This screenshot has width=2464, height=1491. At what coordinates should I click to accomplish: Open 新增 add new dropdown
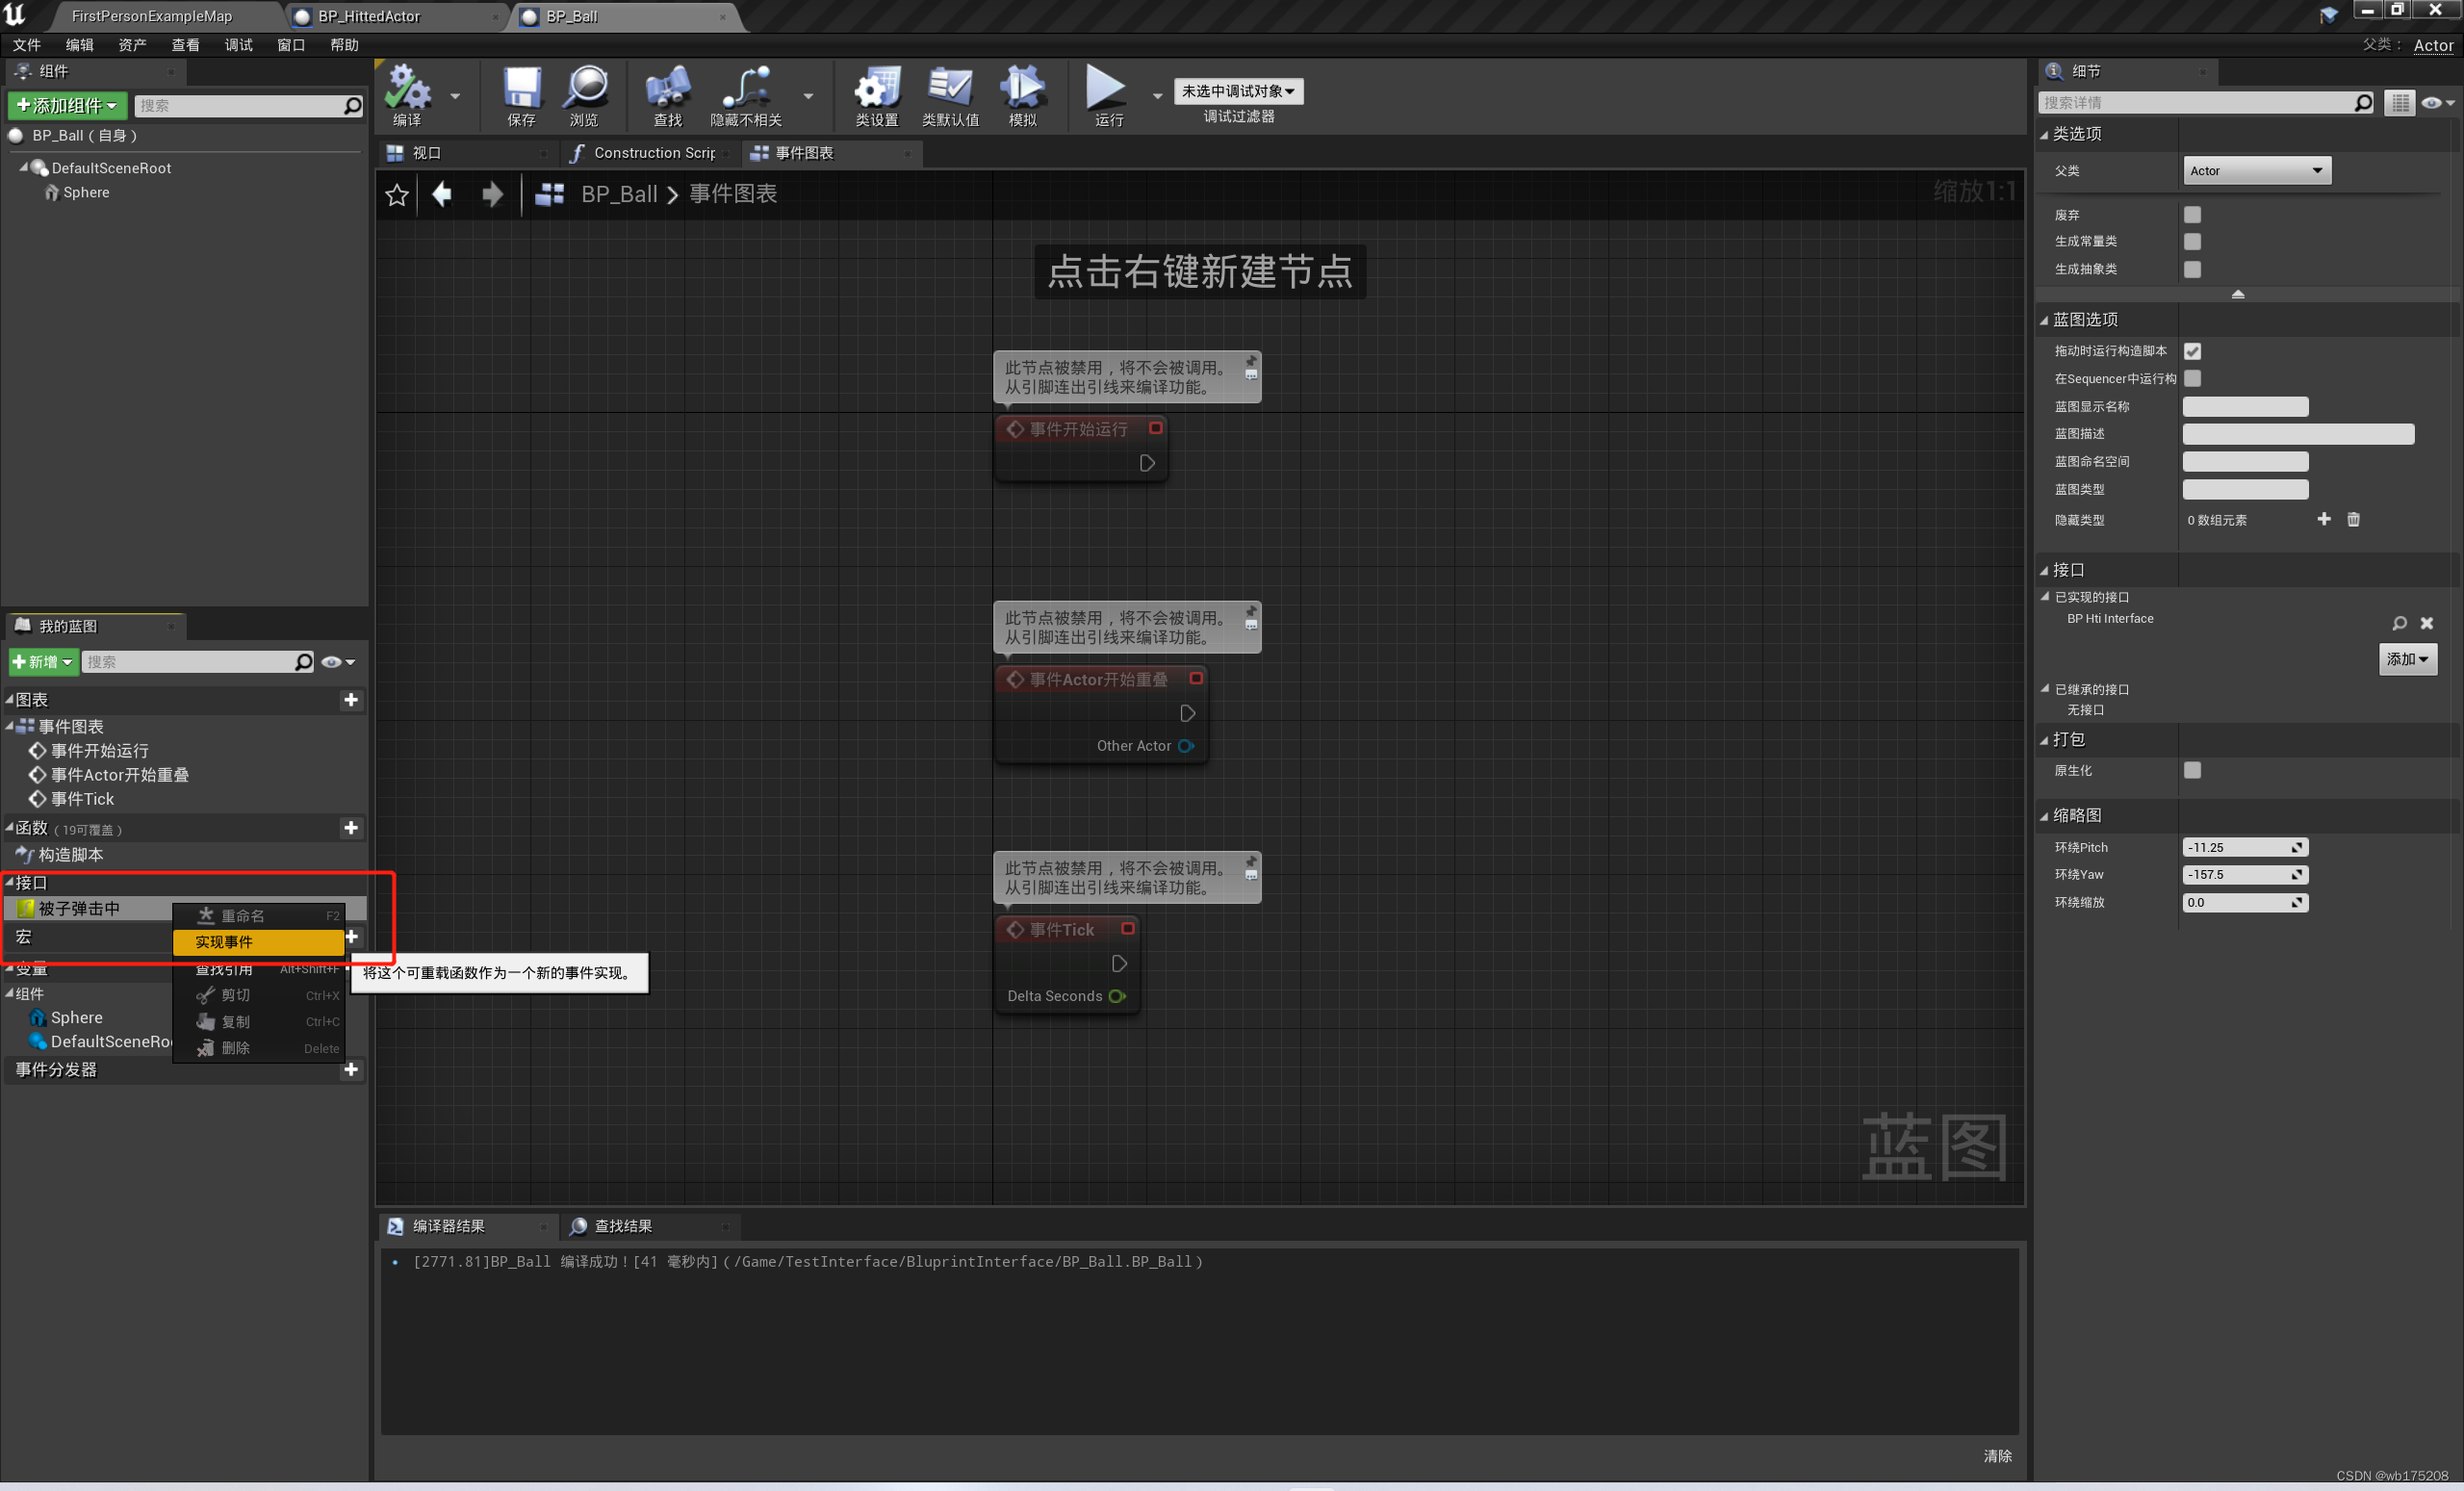[43, 662]
